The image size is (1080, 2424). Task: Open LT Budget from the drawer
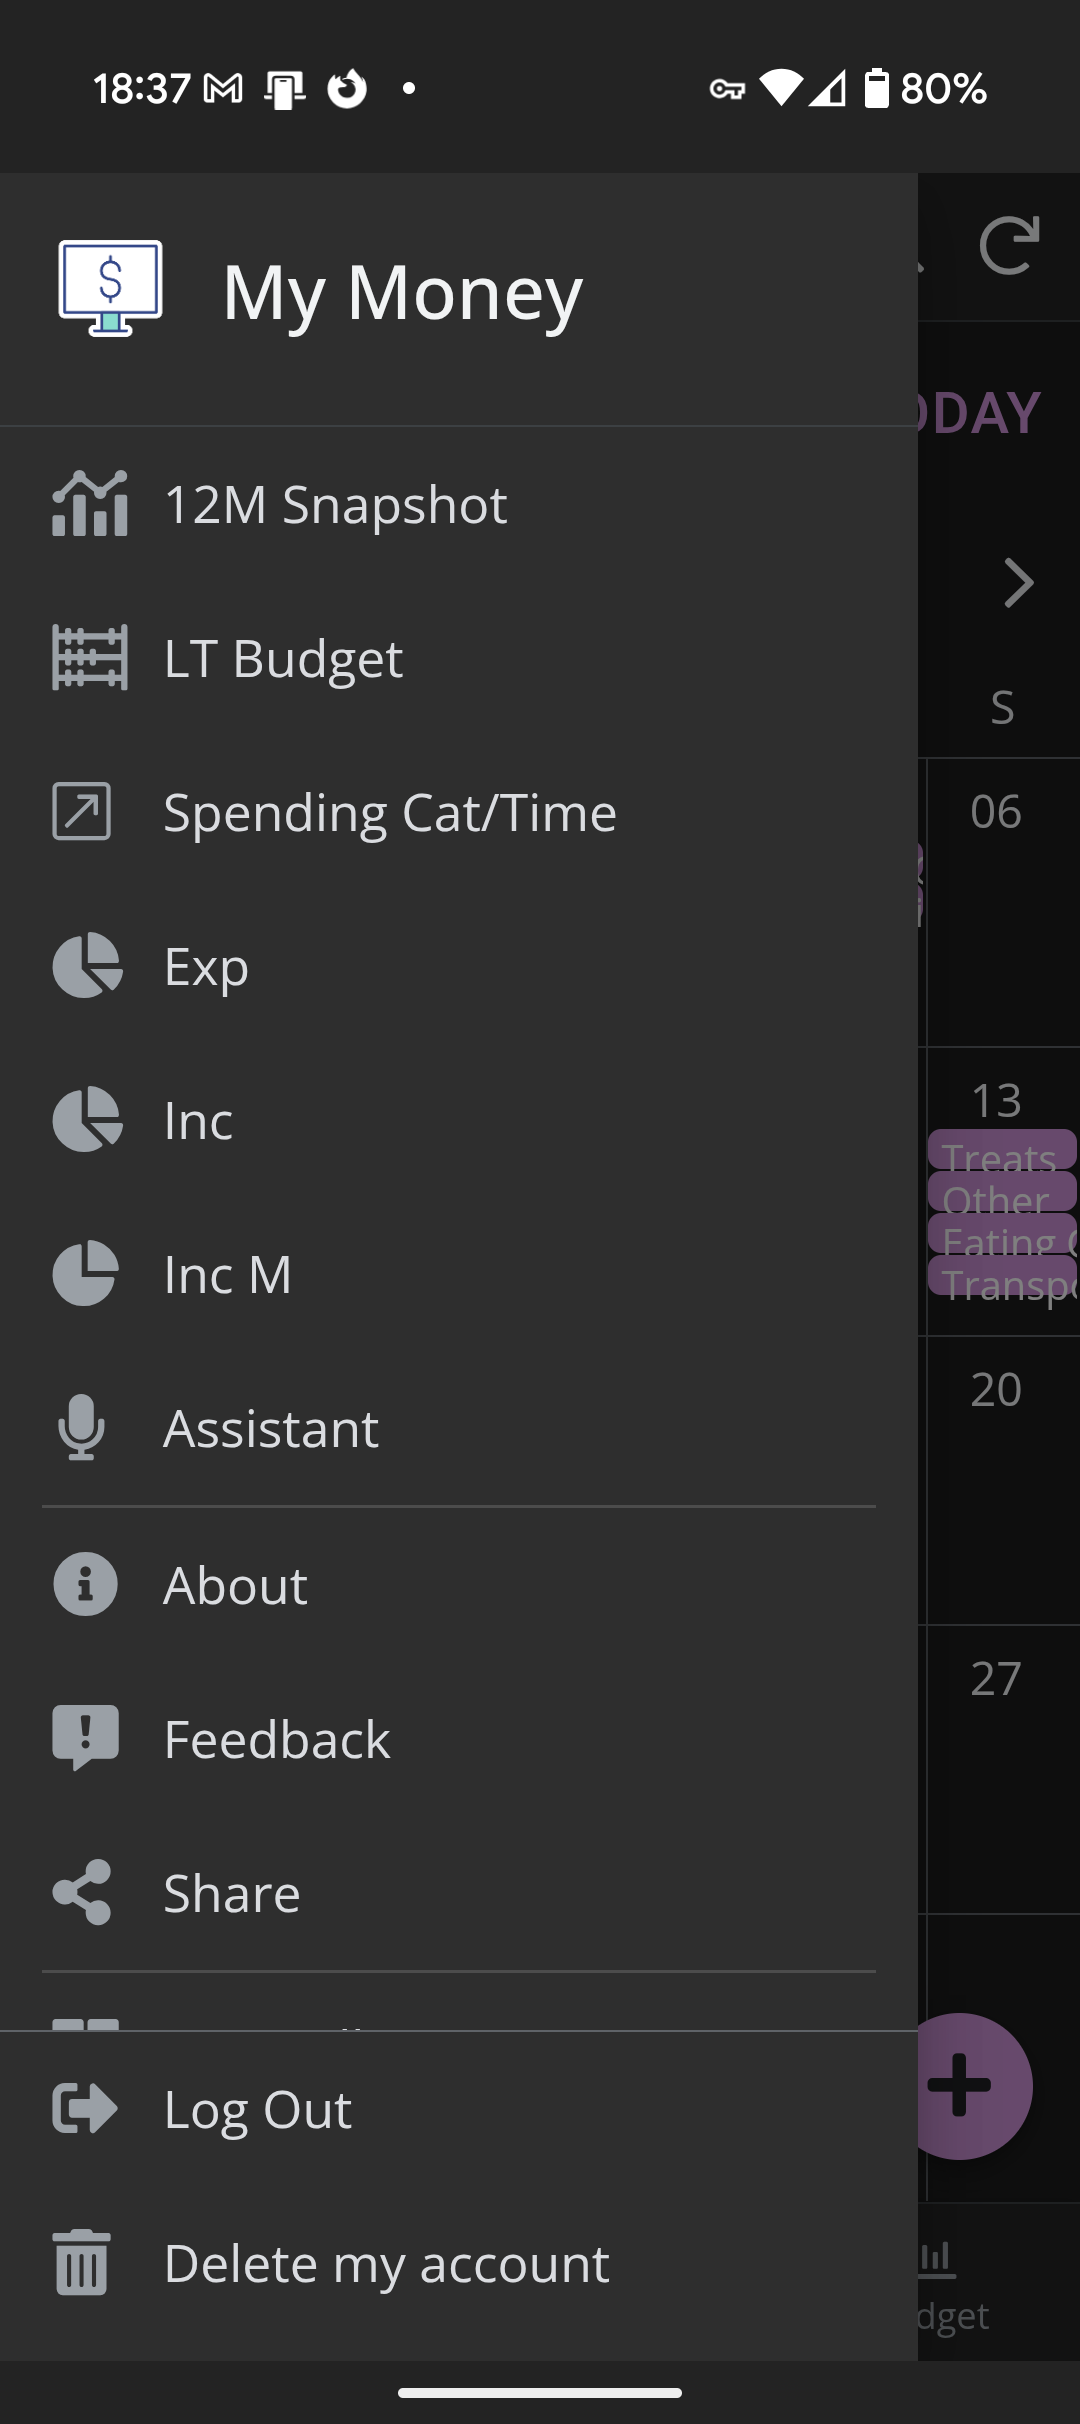click(x=283, y=658)
